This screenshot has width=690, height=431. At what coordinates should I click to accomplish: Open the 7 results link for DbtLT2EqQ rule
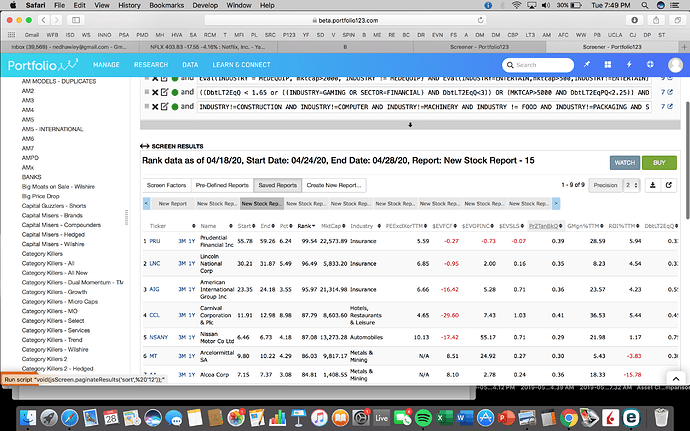[x=667, y=92]
